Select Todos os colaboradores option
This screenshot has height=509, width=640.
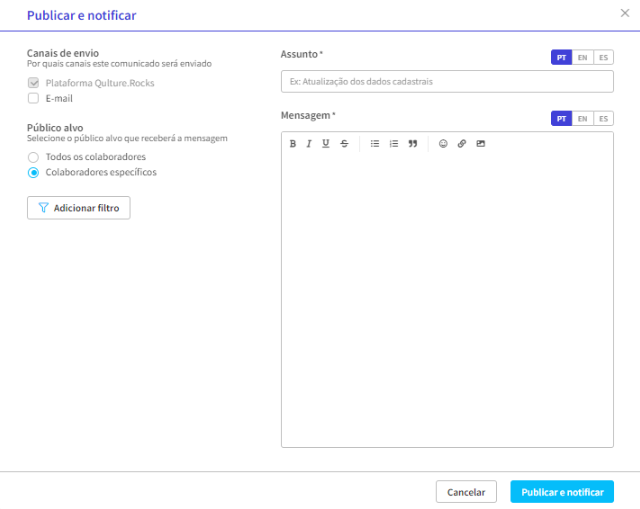click(33, 157)
